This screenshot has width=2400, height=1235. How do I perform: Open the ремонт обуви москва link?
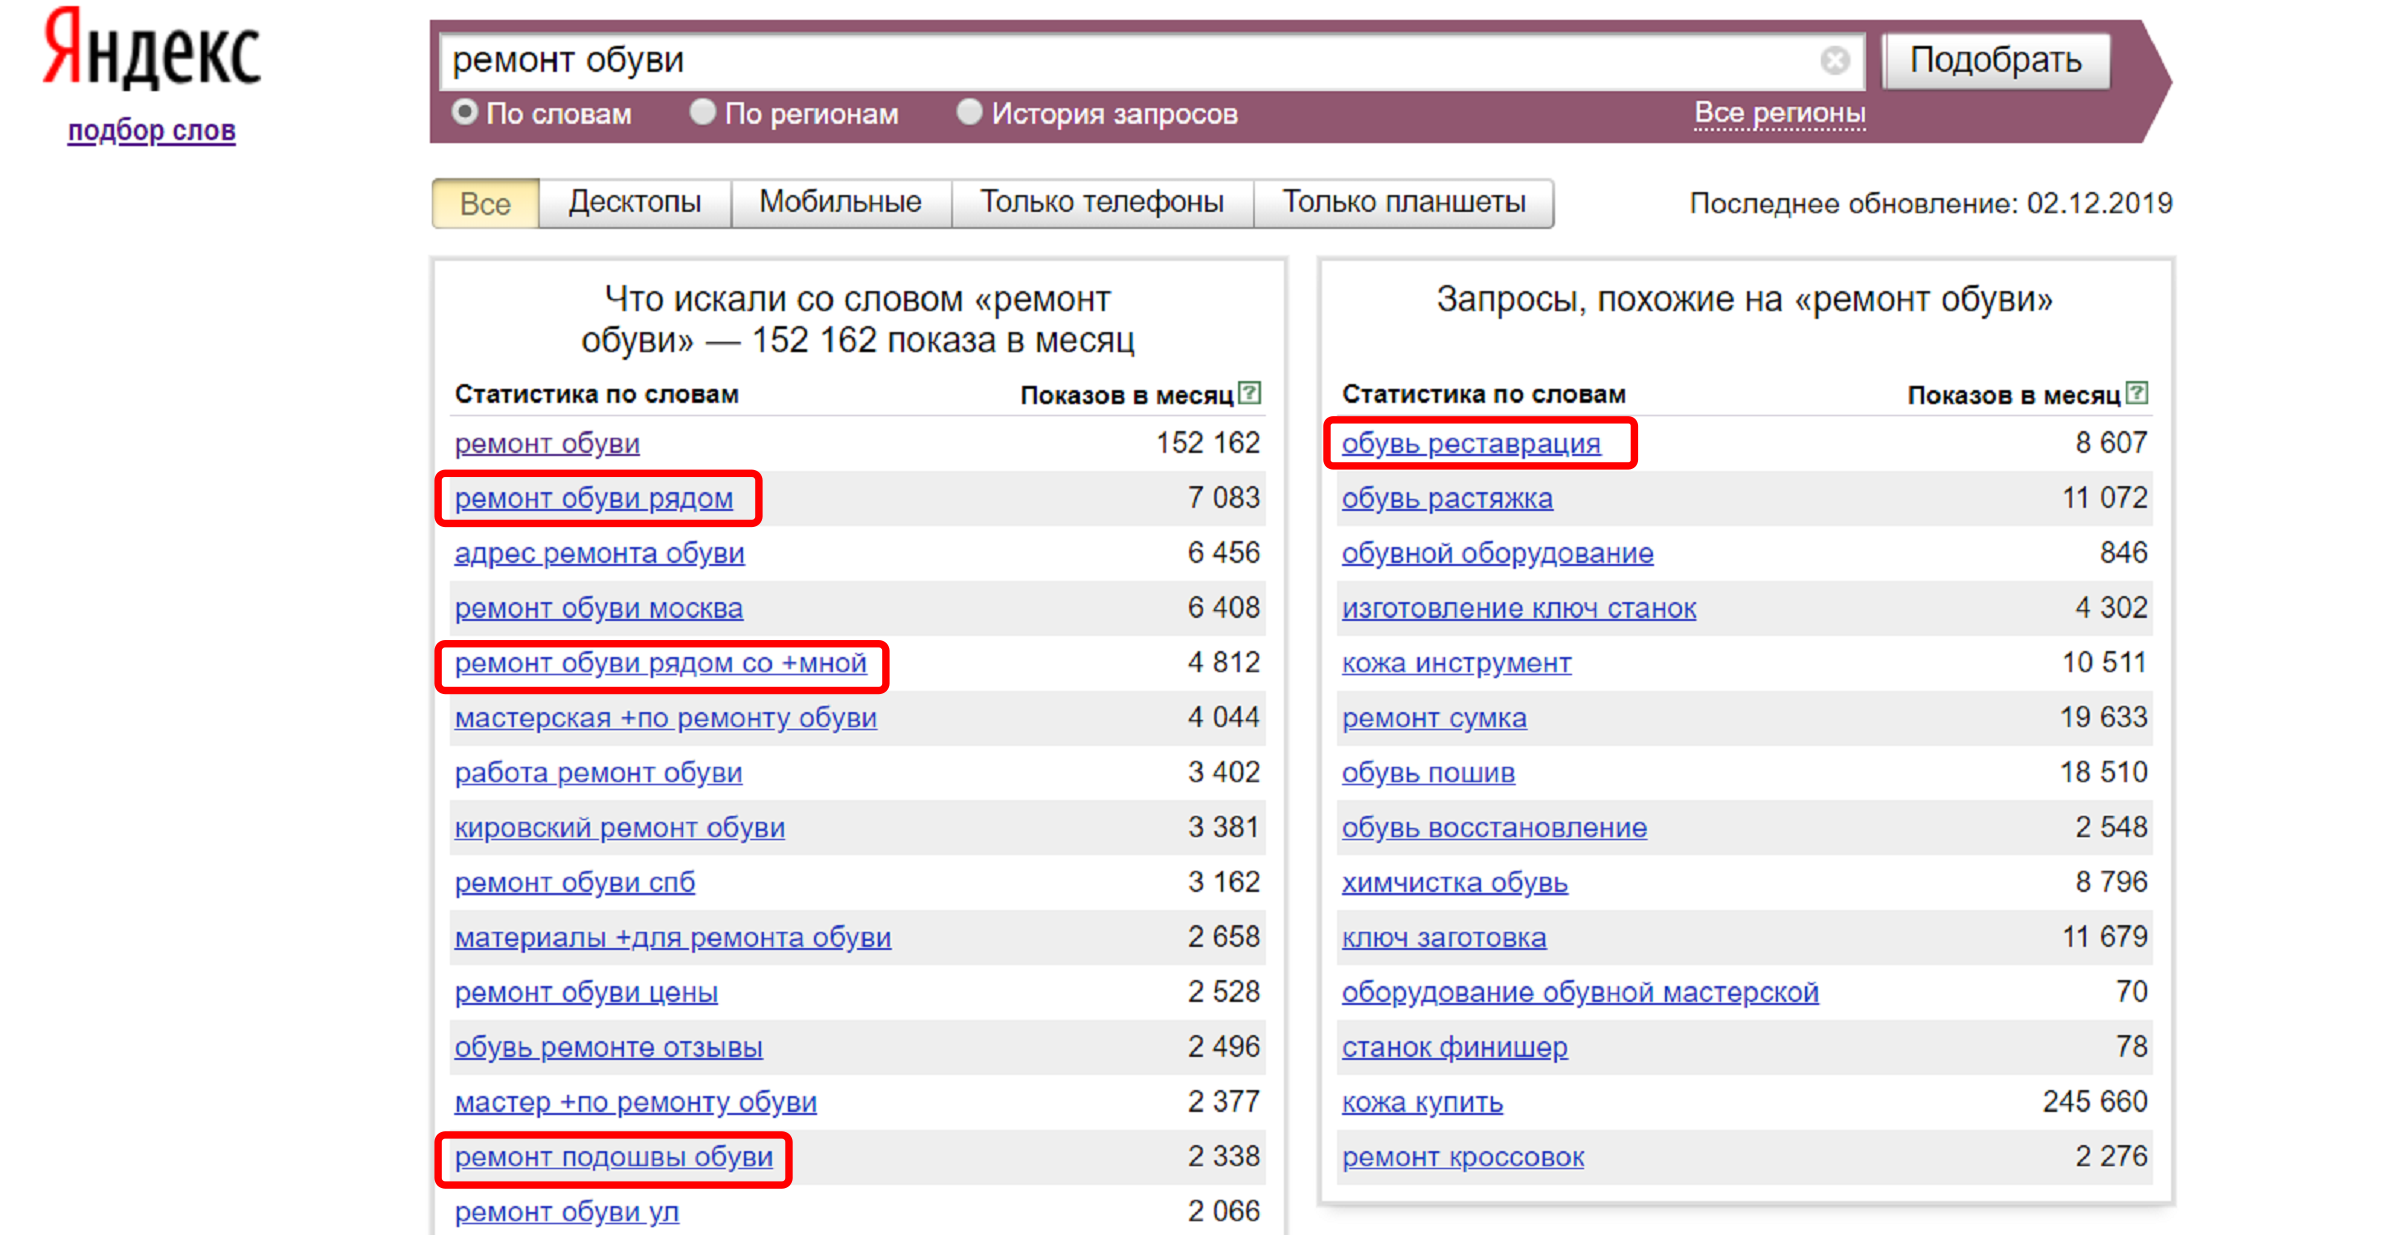pos(599,608)
